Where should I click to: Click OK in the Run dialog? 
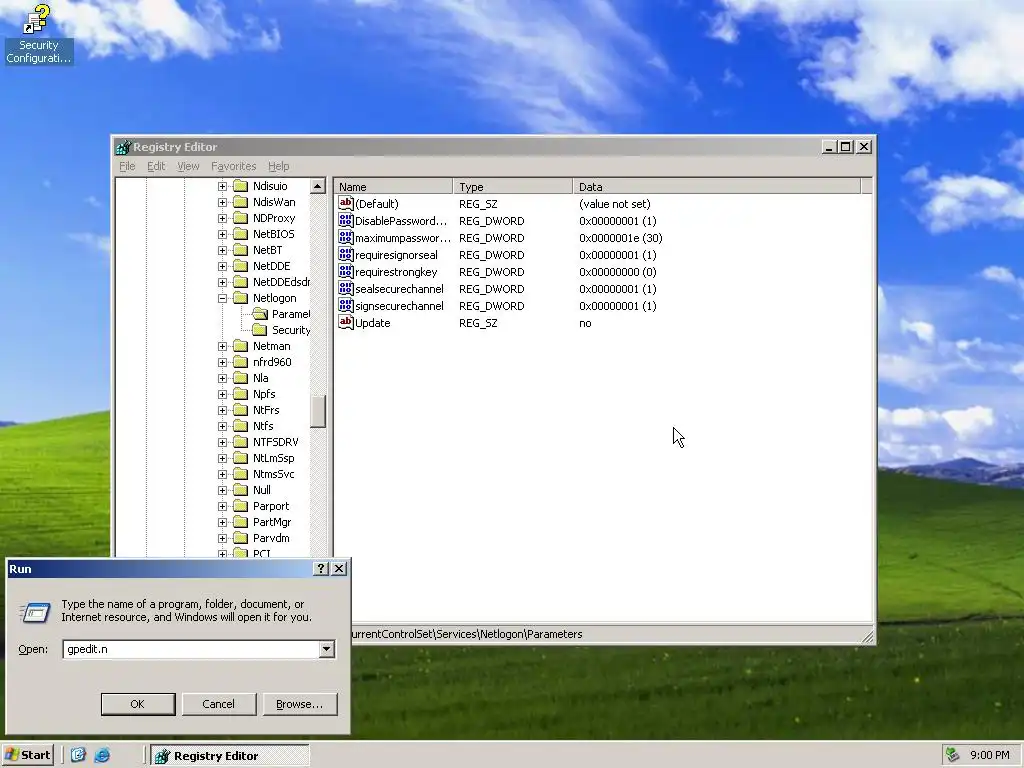138,704
